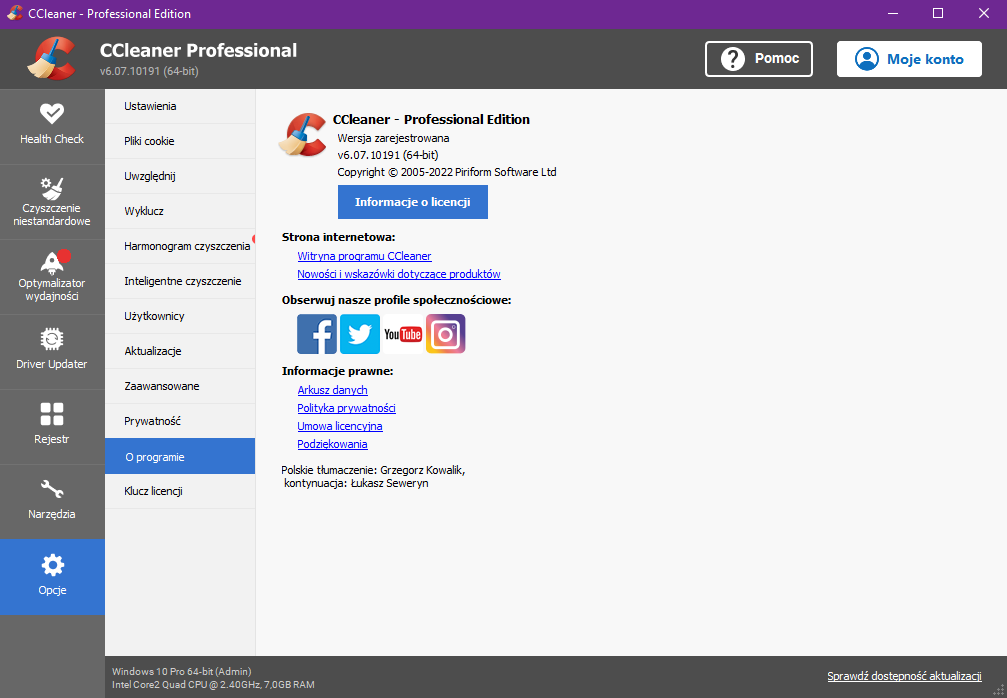Open the Wyklucz list
The width and height of the screenshot is (1007, 698).
pos(180,211)
